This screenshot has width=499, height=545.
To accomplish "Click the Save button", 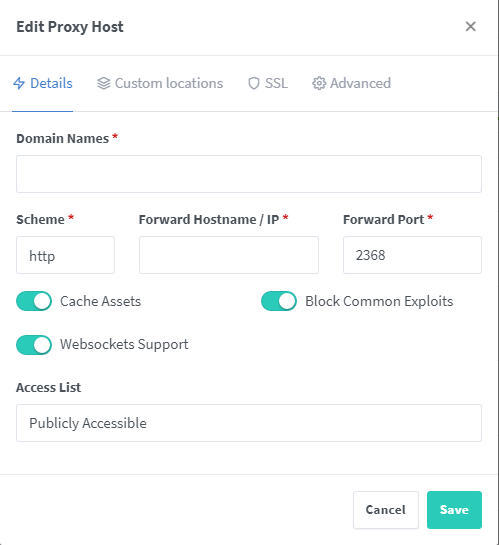I will (454, 510).
